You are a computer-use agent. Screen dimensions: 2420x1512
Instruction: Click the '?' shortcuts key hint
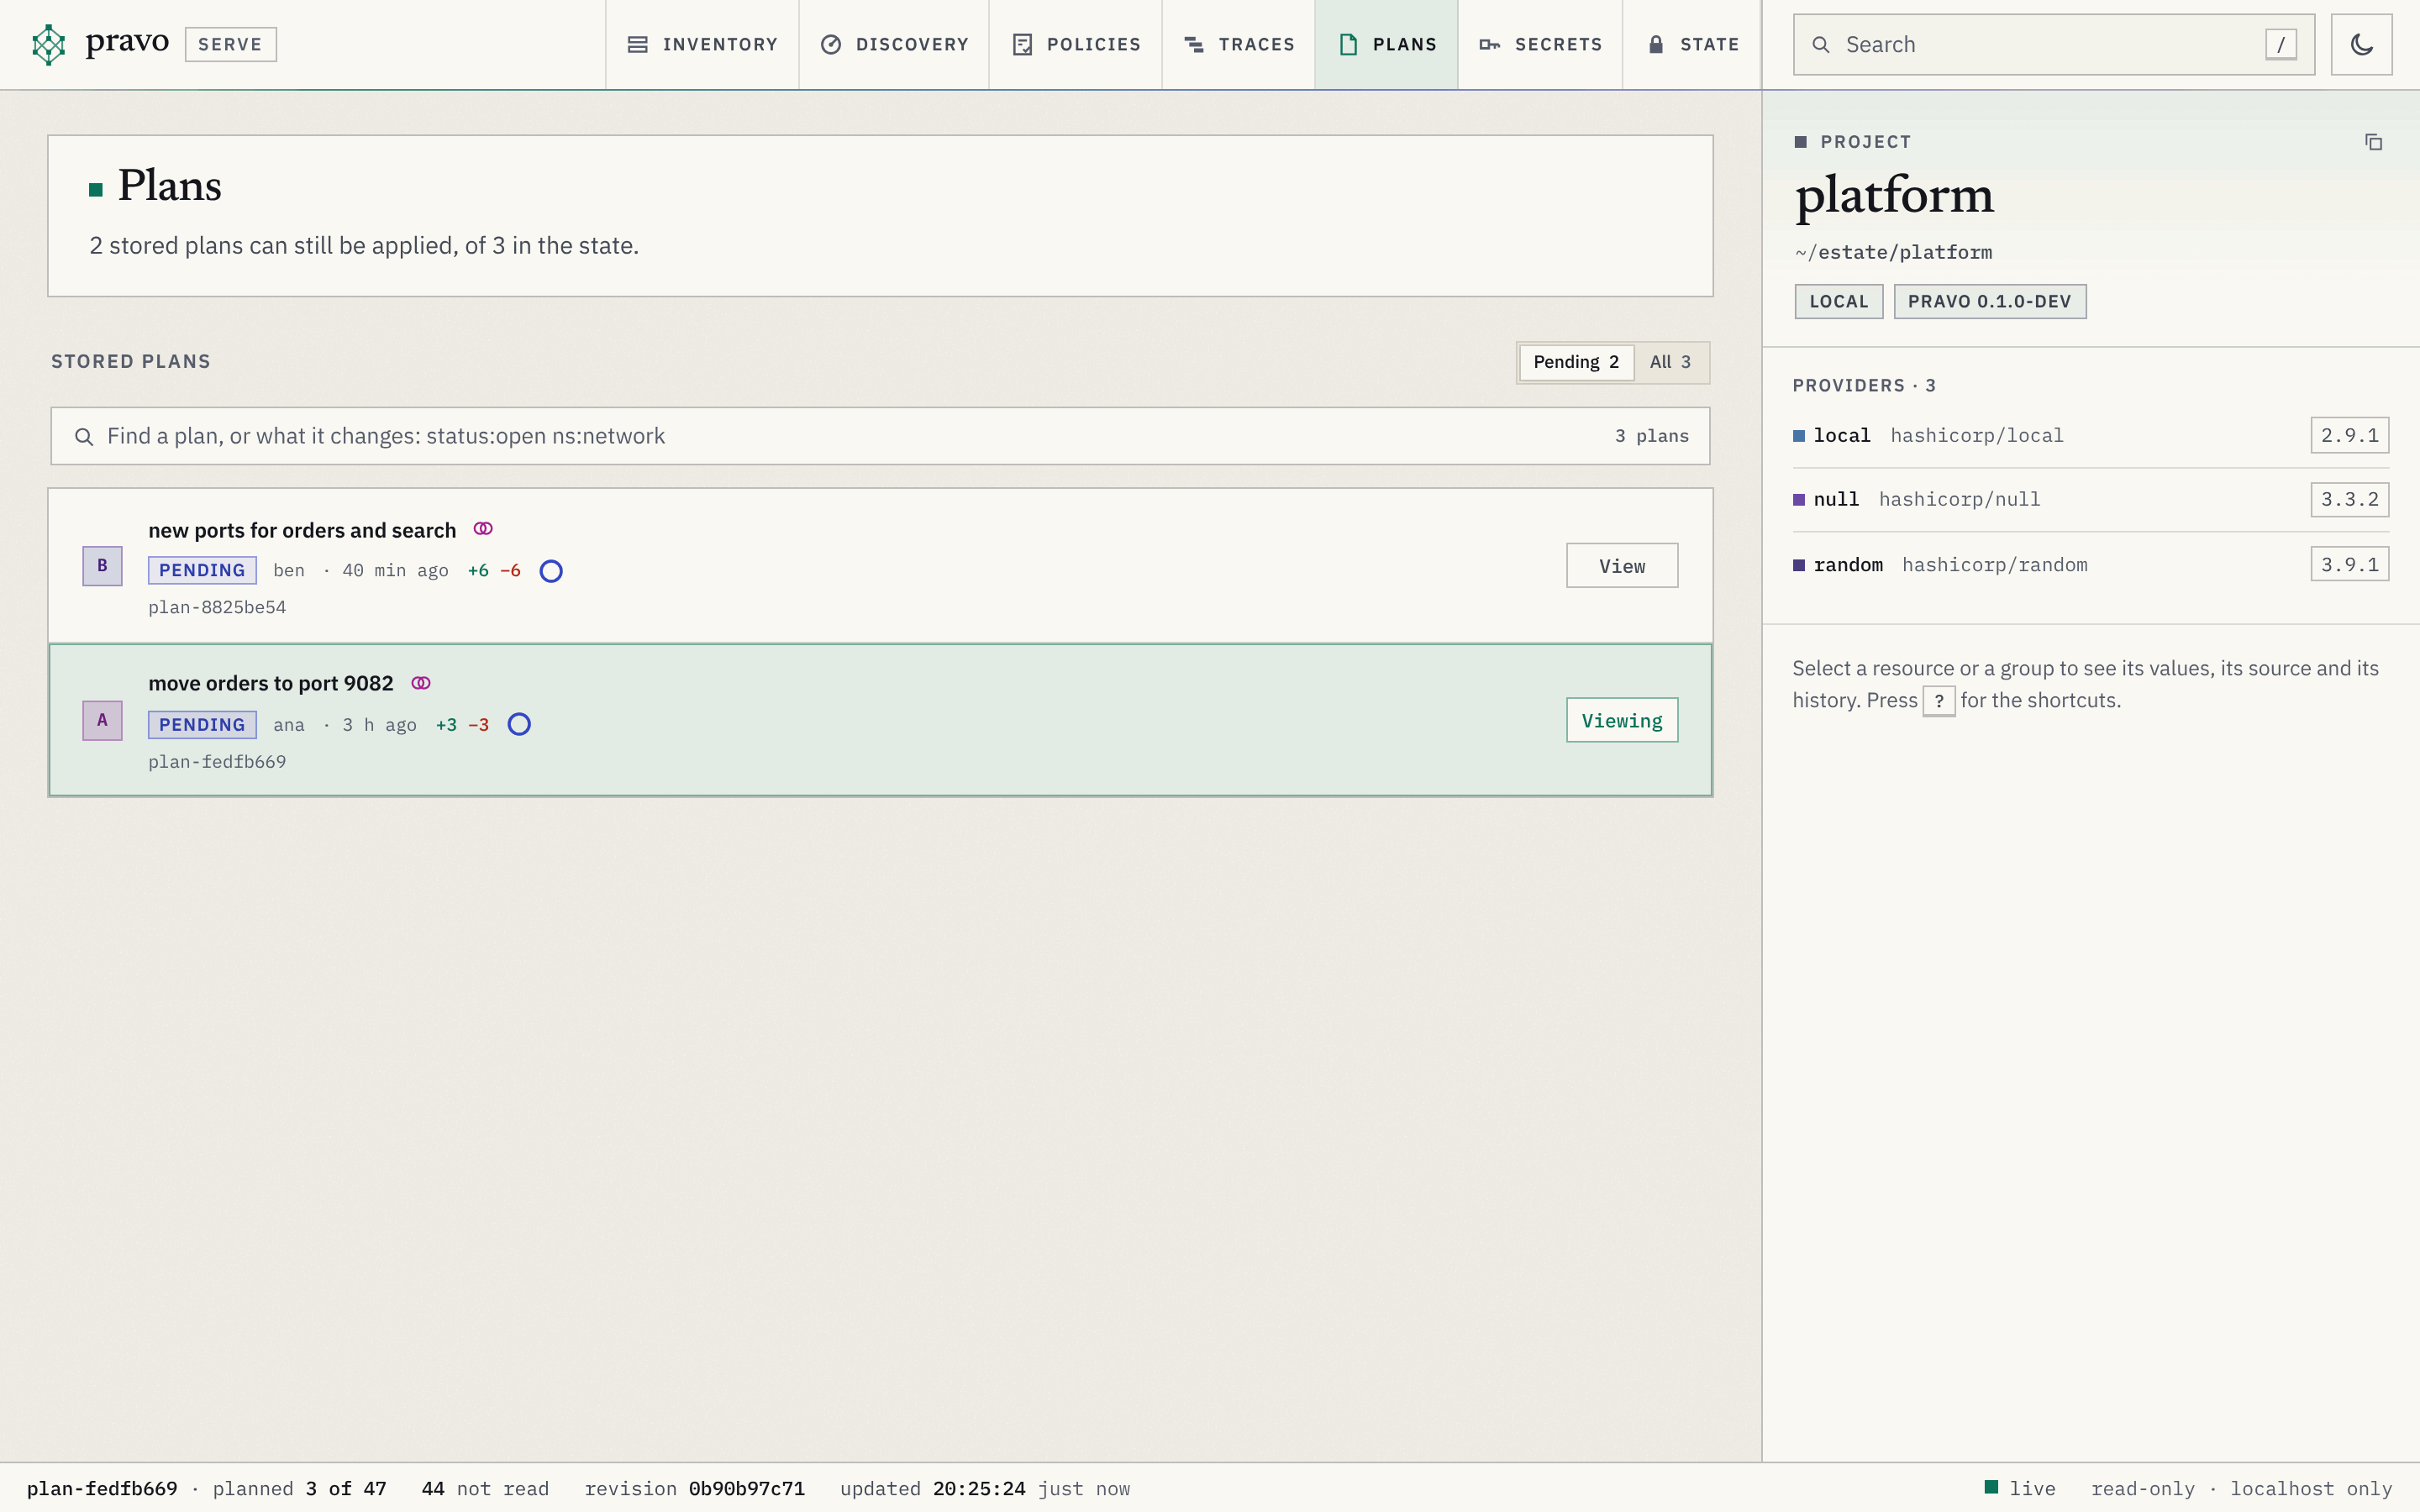(1939, 701)
